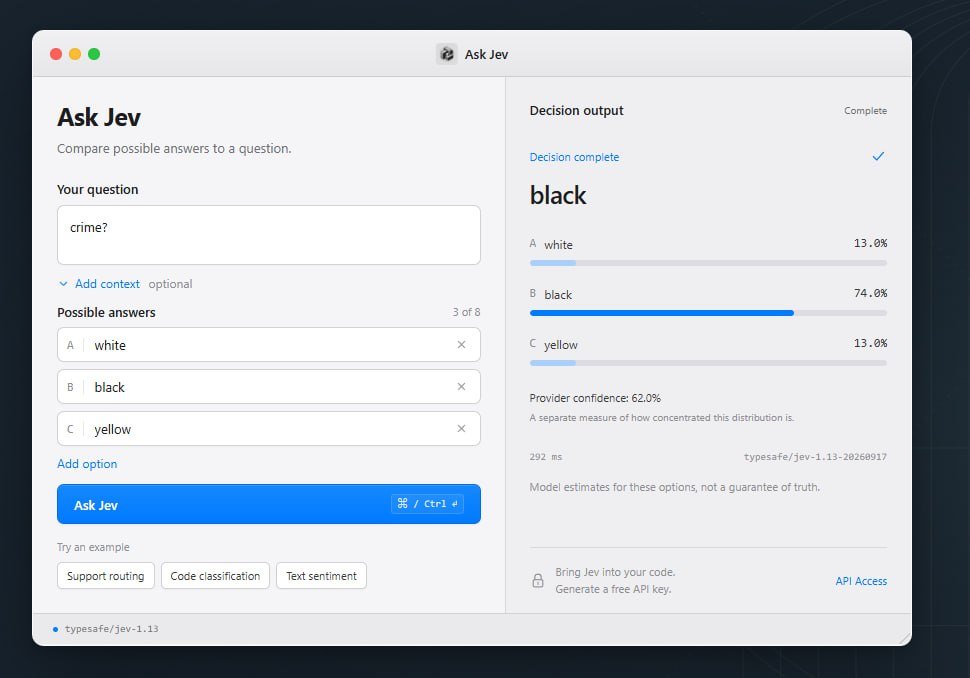Edit the white answer field

268,345
